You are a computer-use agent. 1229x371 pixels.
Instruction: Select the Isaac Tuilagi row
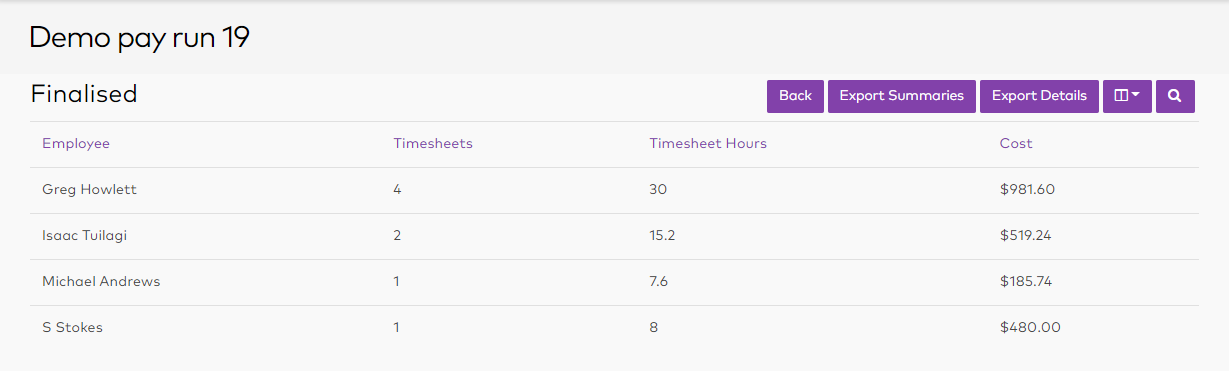[614, 236]
